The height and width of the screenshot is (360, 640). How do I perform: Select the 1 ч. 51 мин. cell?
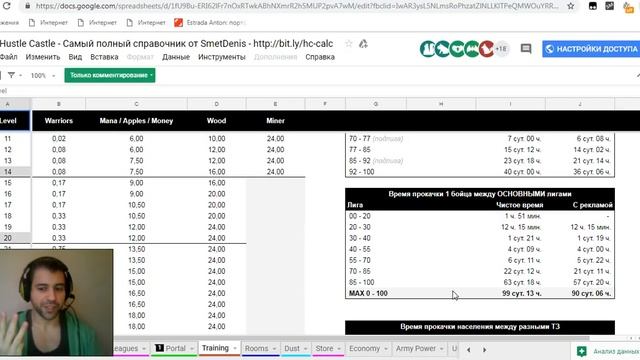[511, 216]
